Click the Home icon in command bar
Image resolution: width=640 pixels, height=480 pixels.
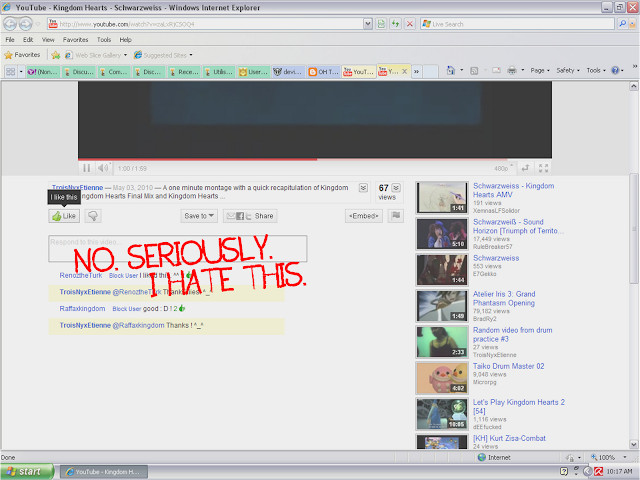pyautogui.click(x=451, y=70)
